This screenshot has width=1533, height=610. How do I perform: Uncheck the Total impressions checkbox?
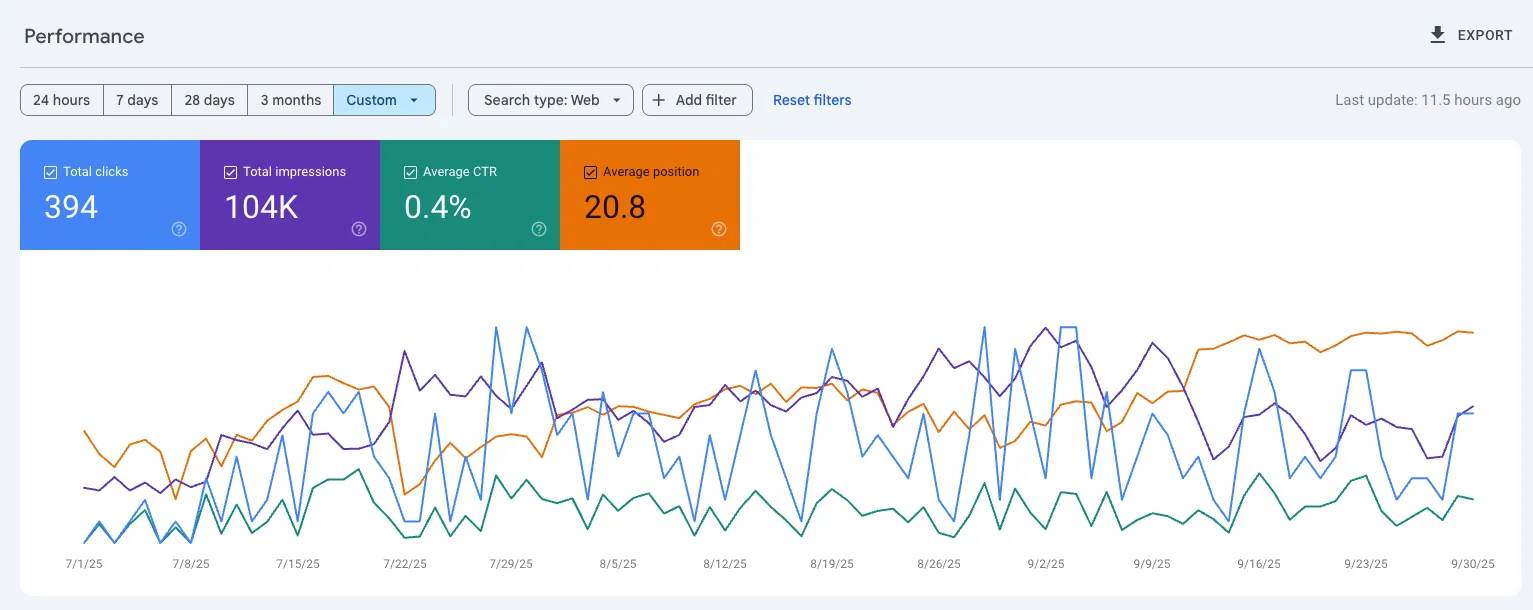[x=230, y=172]
